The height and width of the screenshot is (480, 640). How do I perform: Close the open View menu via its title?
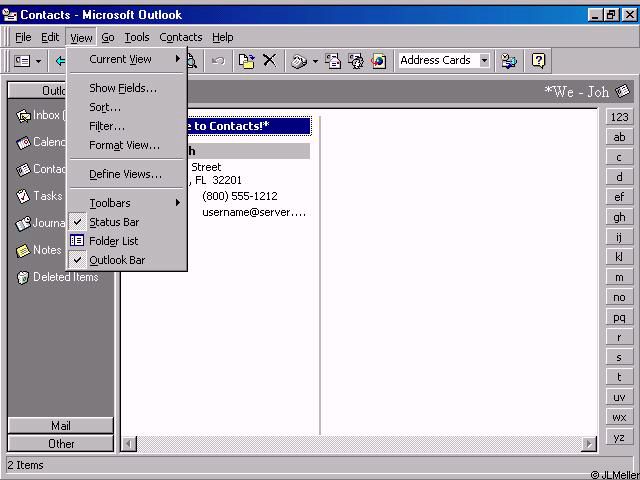point(81,38)
